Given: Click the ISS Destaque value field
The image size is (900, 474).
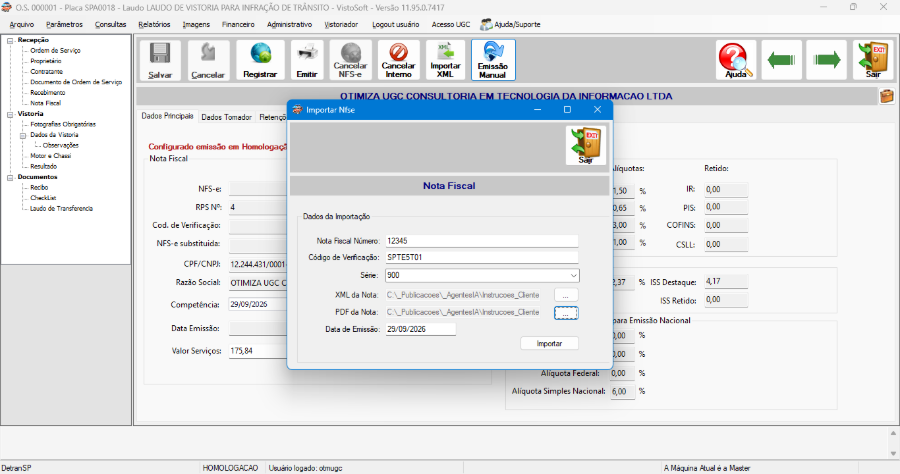Looking at the screenshot, I should click(726, 282).
